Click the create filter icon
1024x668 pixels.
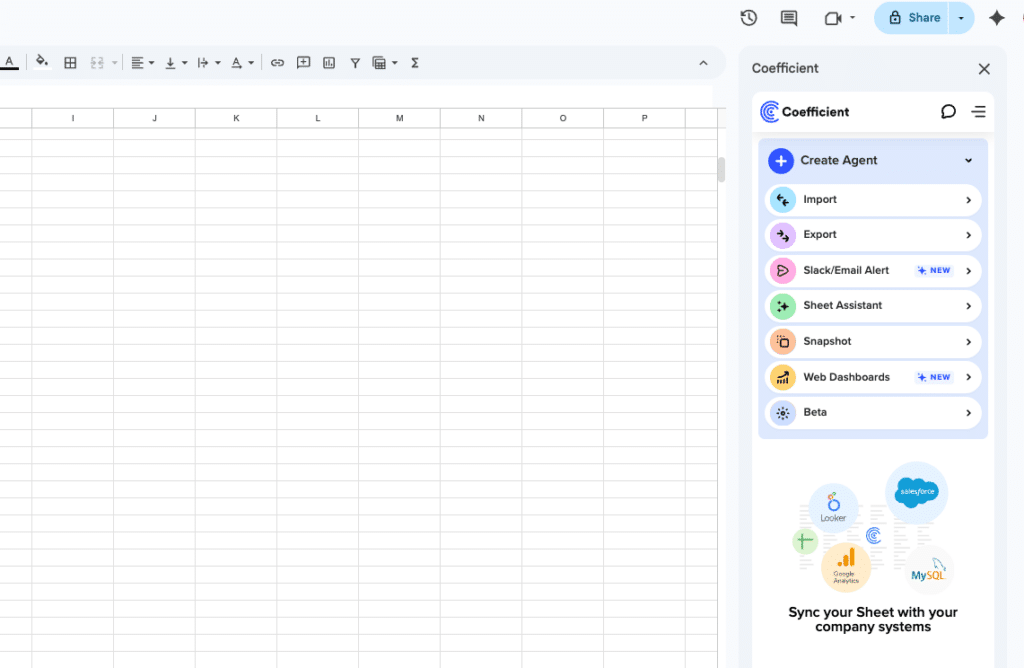pos(355,63)
